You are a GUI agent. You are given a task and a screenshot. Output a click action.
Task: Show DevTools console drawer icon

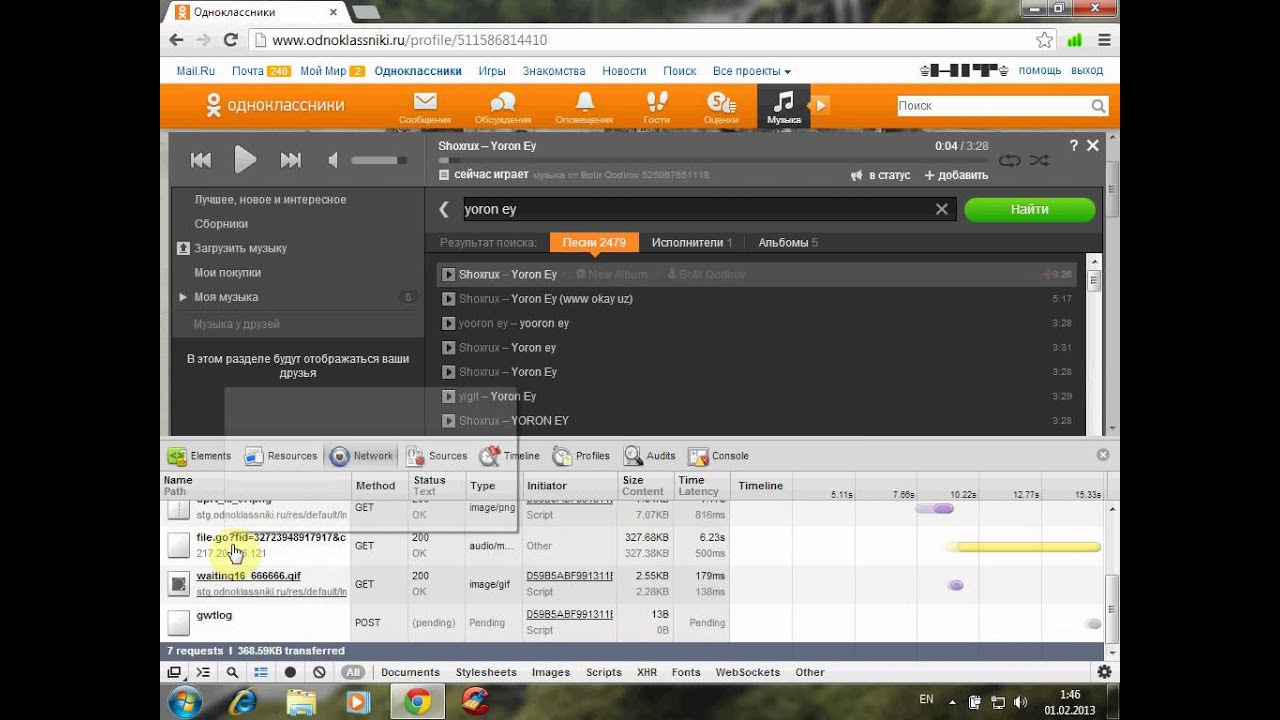pyautogui.click(x=203, y=672)
